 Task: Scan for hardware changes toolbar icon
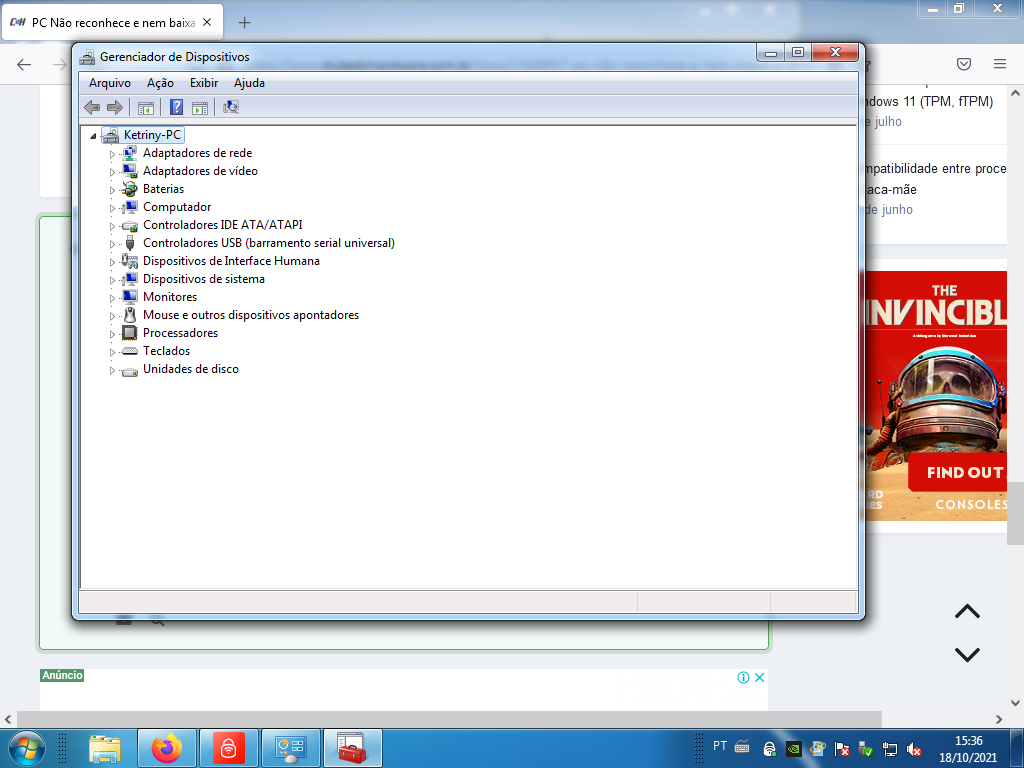tap(231, 107)
